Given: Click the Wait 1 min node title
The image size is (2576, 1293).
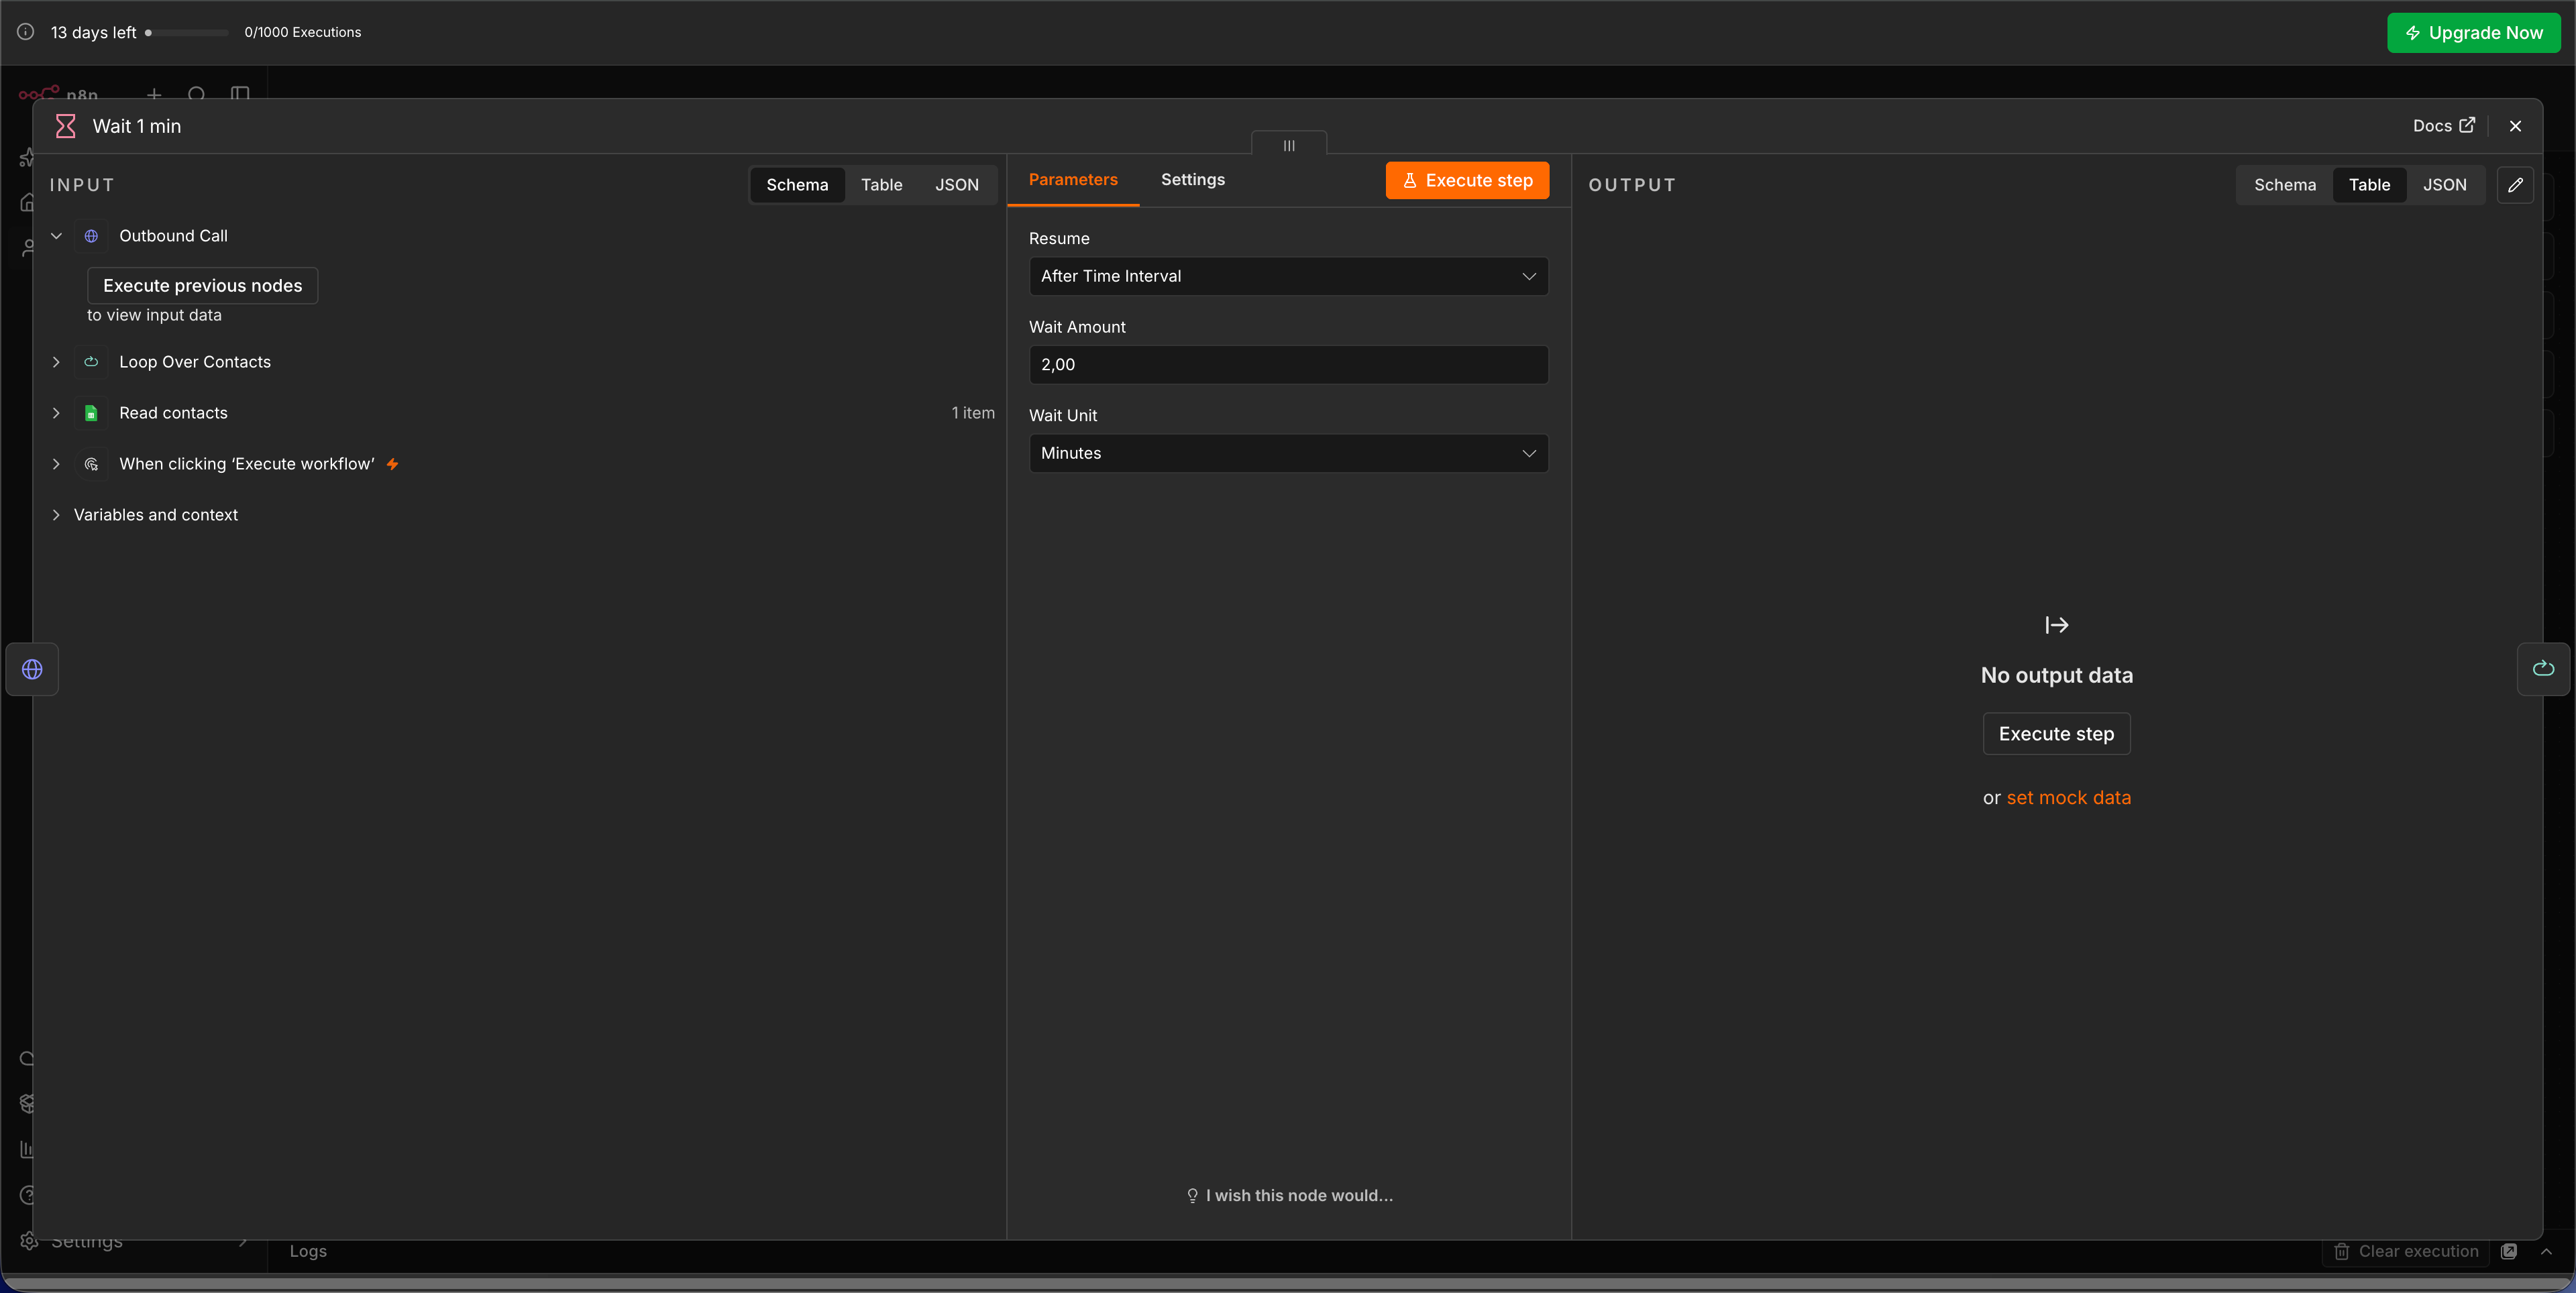Looking at the screenshot, I should [137, 126].
